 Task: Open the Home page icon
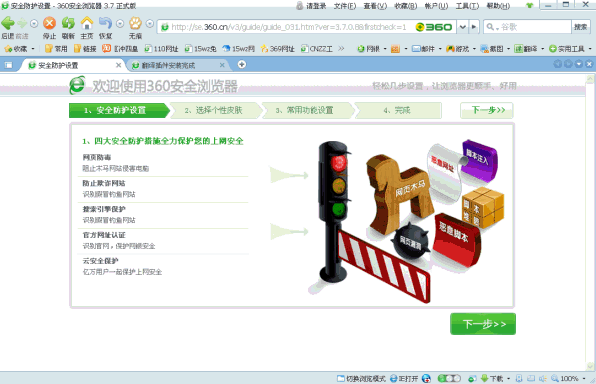click(x=87, y=24)
